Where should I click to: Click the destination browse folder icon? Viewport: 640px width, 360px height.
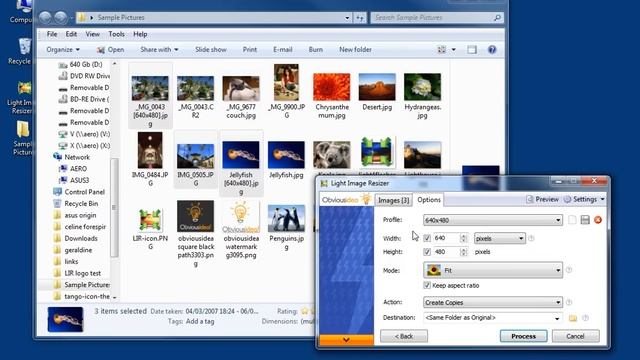[x=573, y=318]
